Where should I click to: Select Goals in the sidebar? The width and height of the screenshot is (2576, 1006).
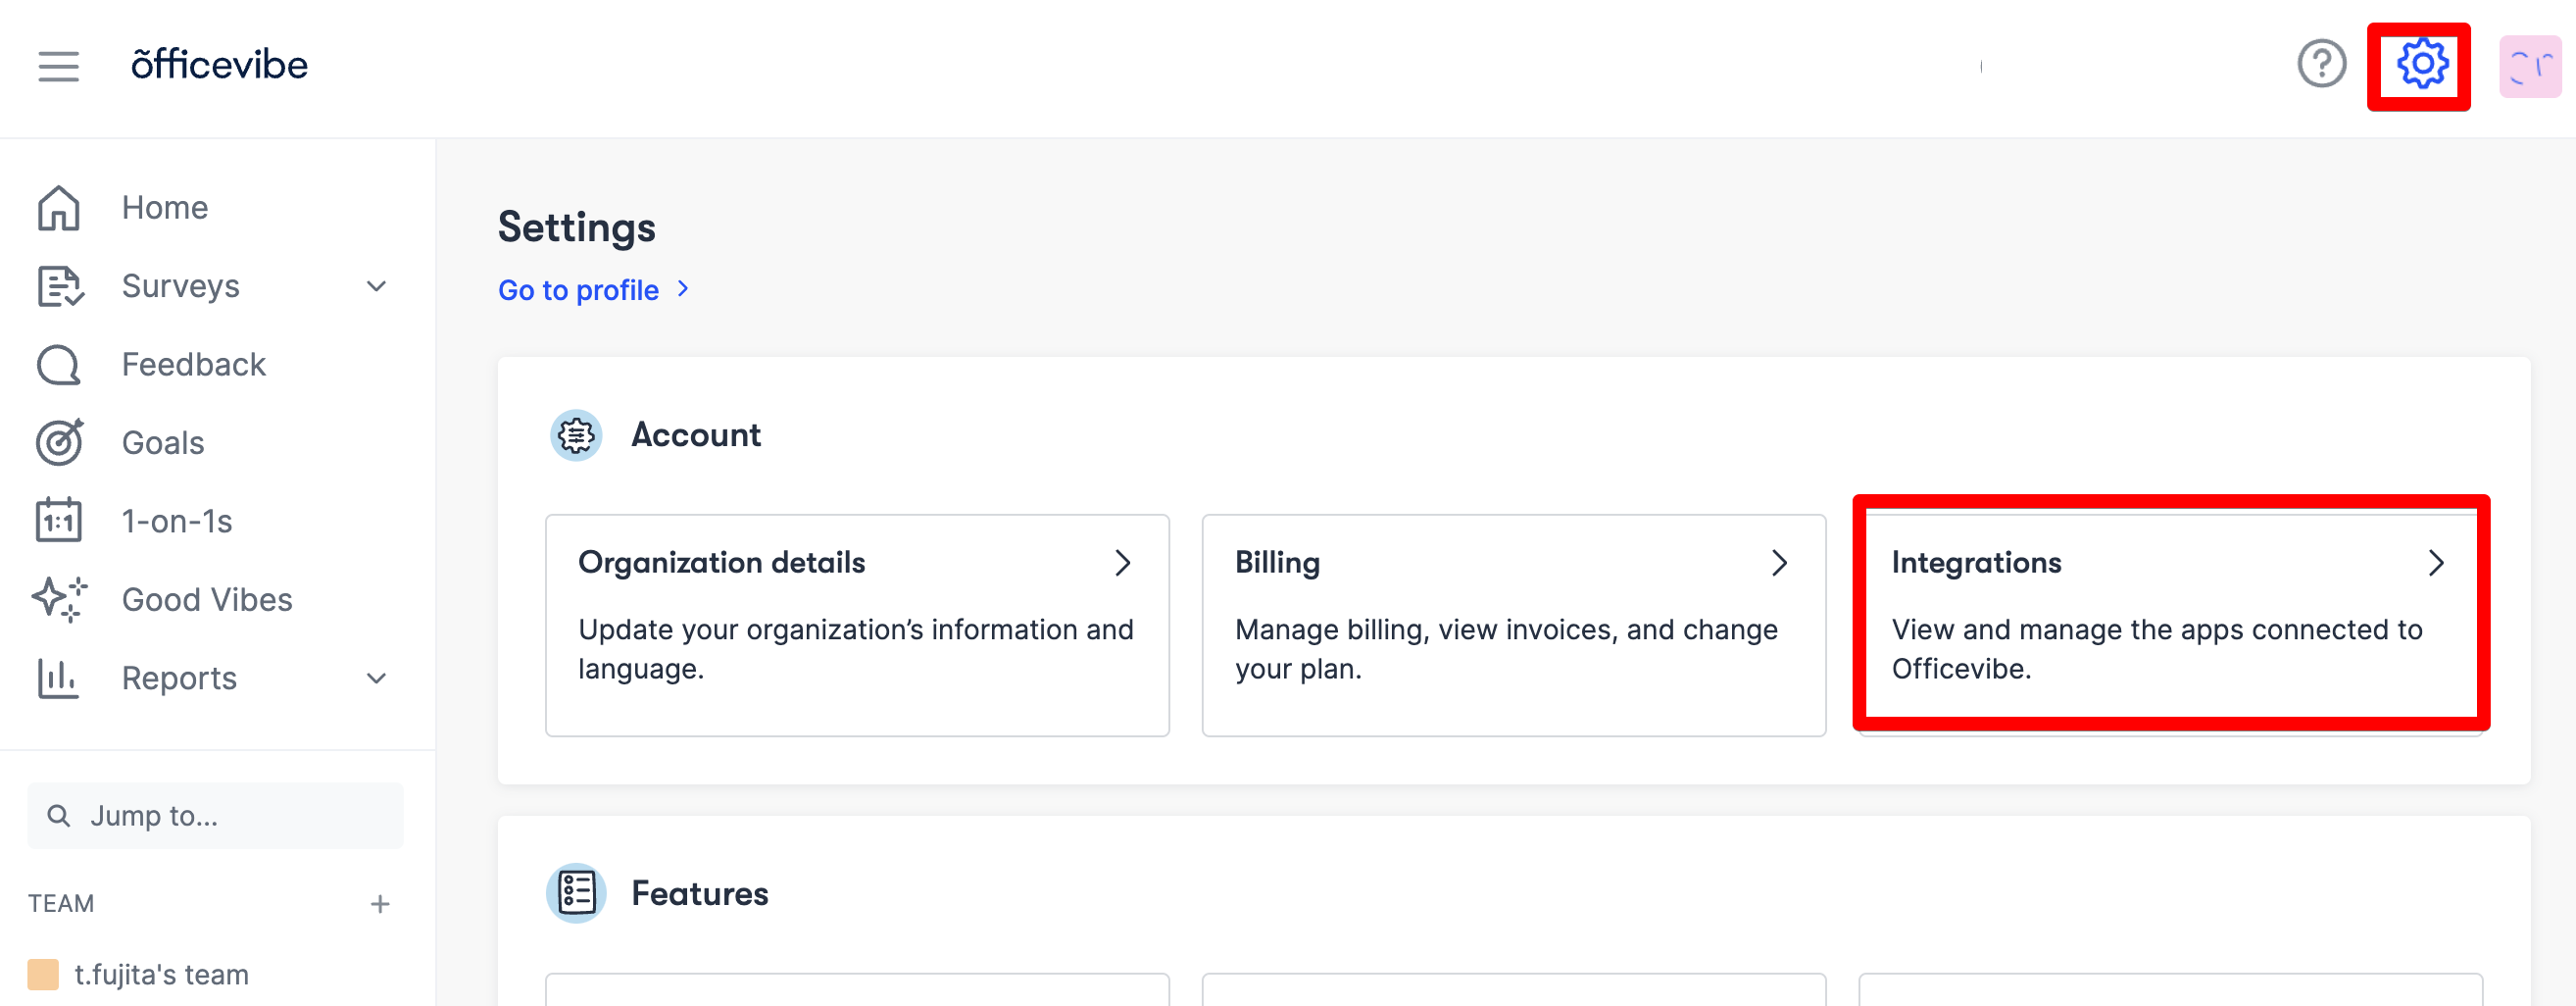pyautogui.click(x=163, y=443)
